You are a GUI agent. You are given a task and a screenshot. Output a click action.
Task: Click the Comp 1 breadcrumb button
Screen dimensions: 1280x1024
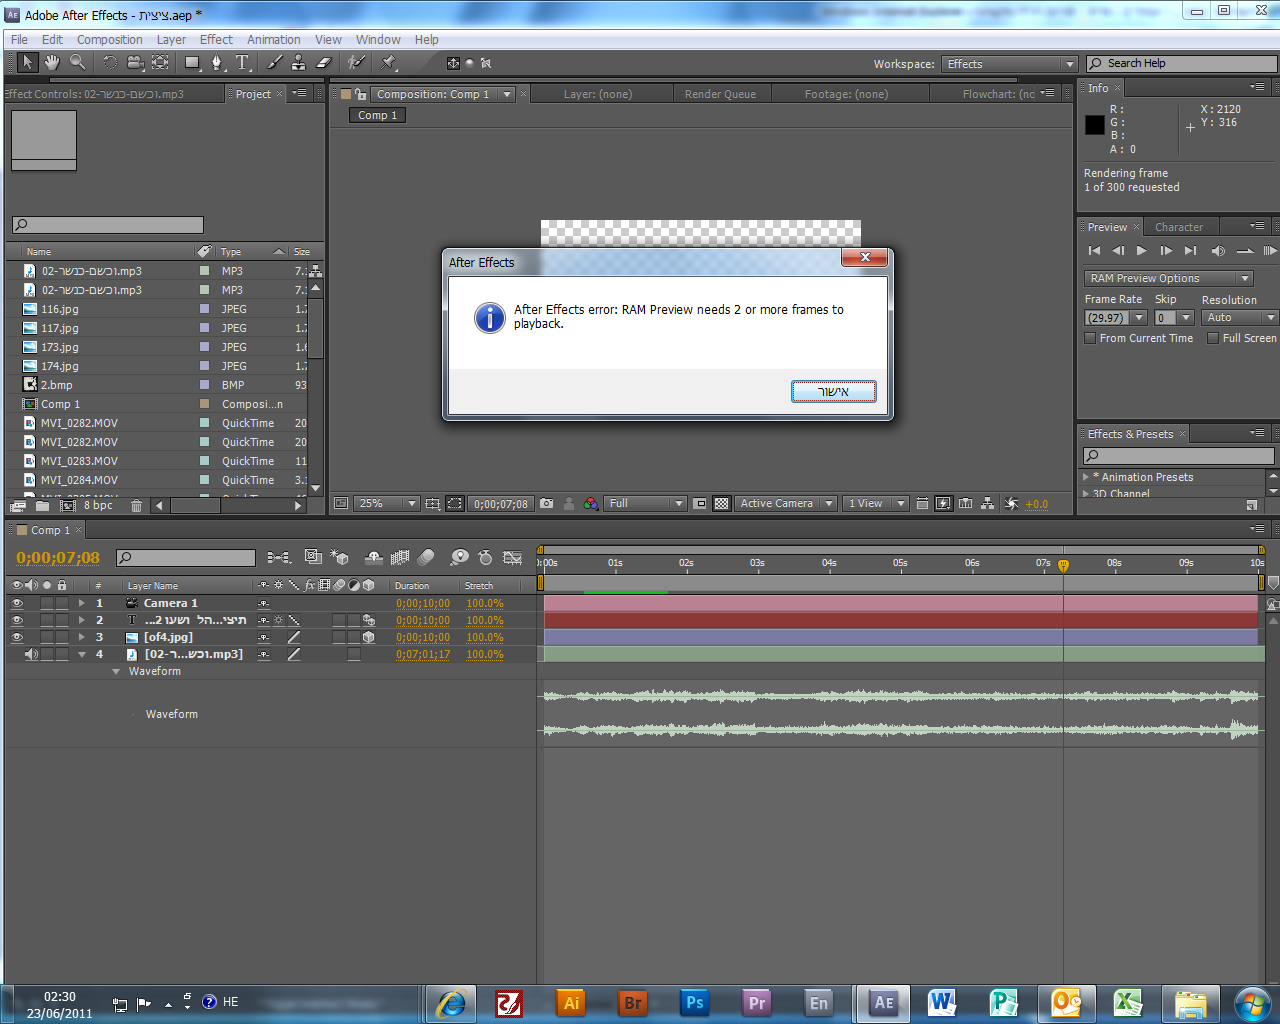(378, 116)
